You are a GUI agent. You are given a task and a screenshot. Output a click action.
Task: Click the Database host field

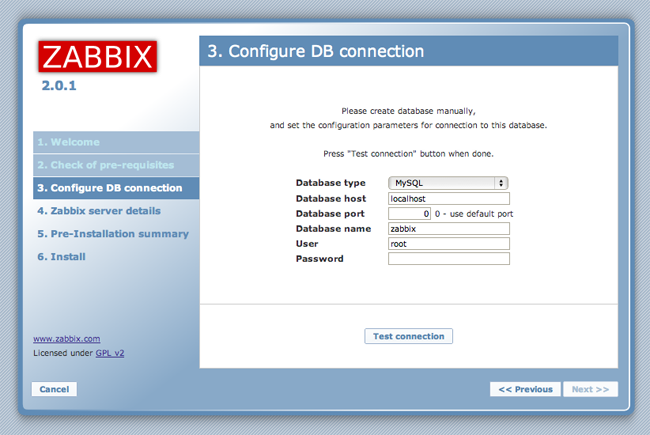[448, 198]
